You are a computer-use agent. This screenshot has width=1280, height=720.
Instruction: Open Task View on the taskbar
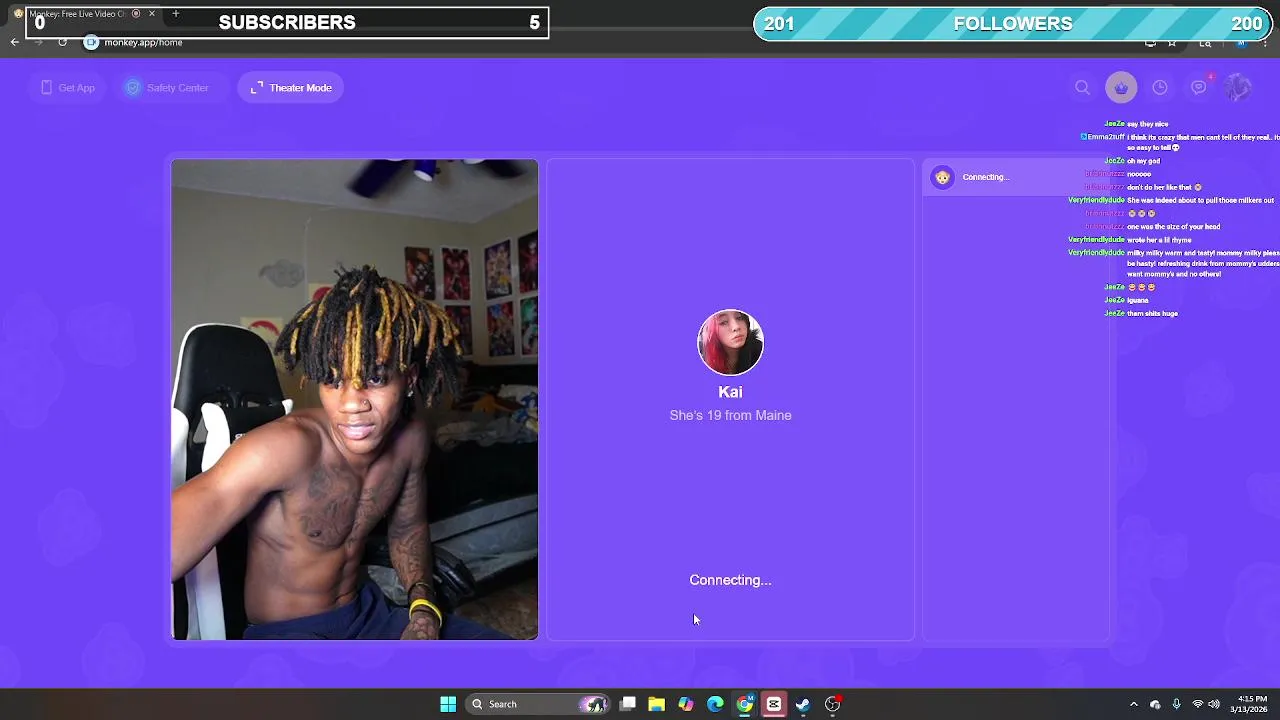click(x=628, y=704)
